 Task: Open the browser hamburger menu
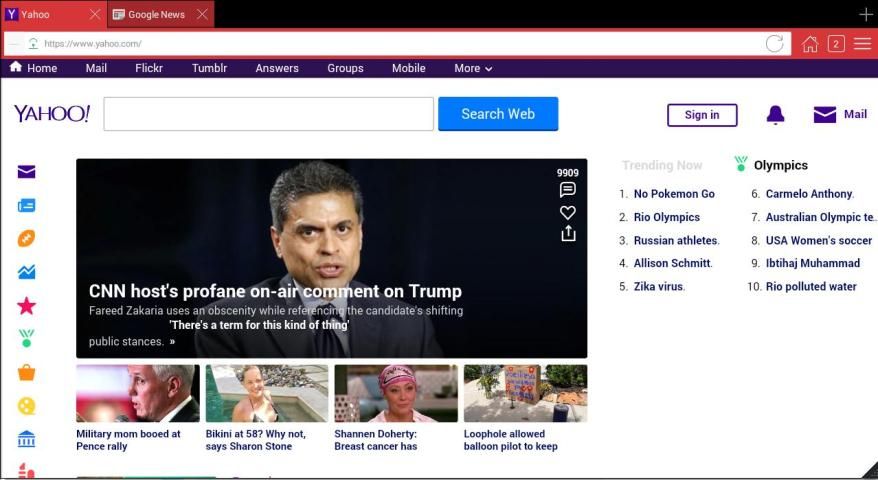[x=862, y=44]
